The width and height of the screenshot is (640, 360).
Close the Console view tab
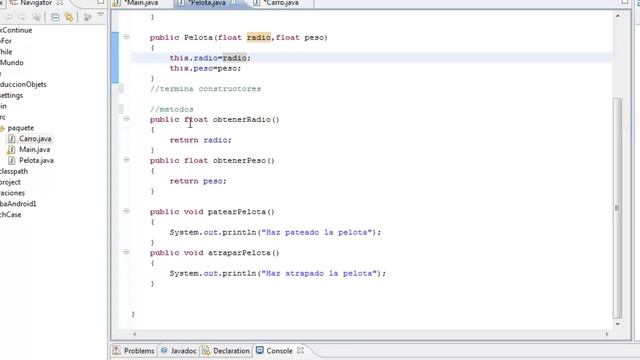click(x=300, y=351)
